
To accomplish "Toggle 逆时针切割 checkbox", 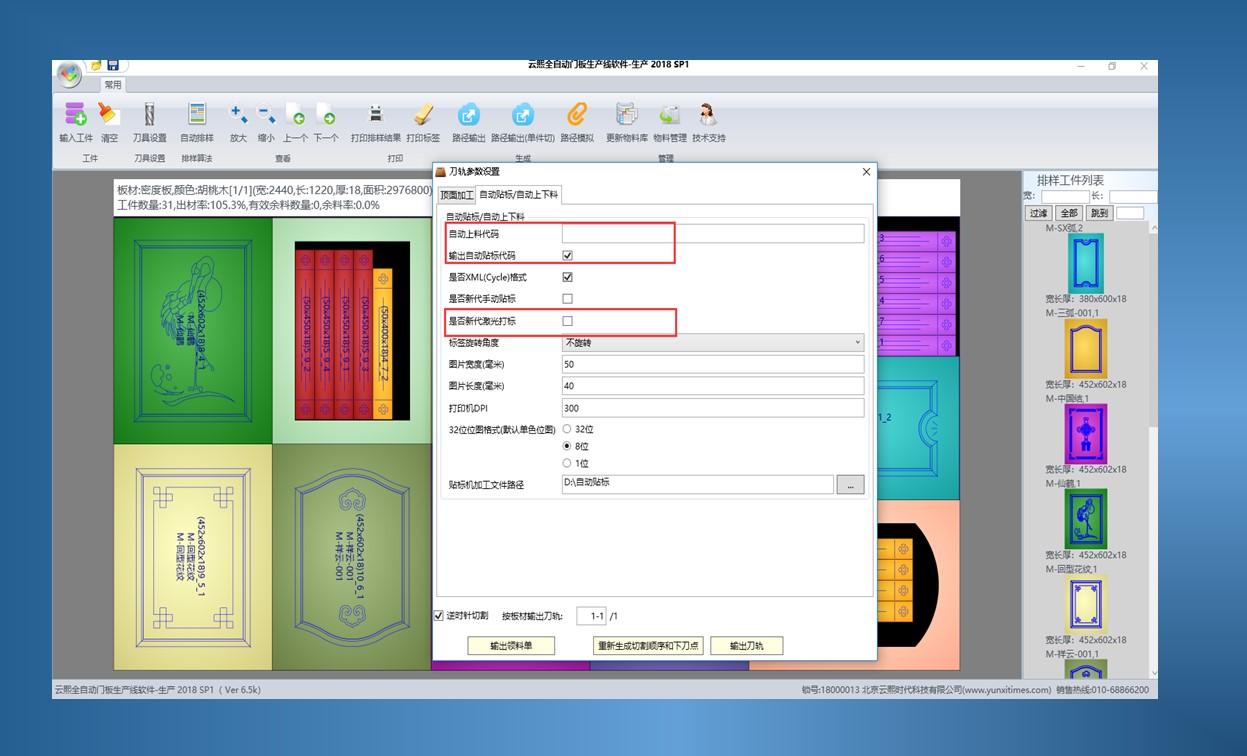I will (439, 616).
